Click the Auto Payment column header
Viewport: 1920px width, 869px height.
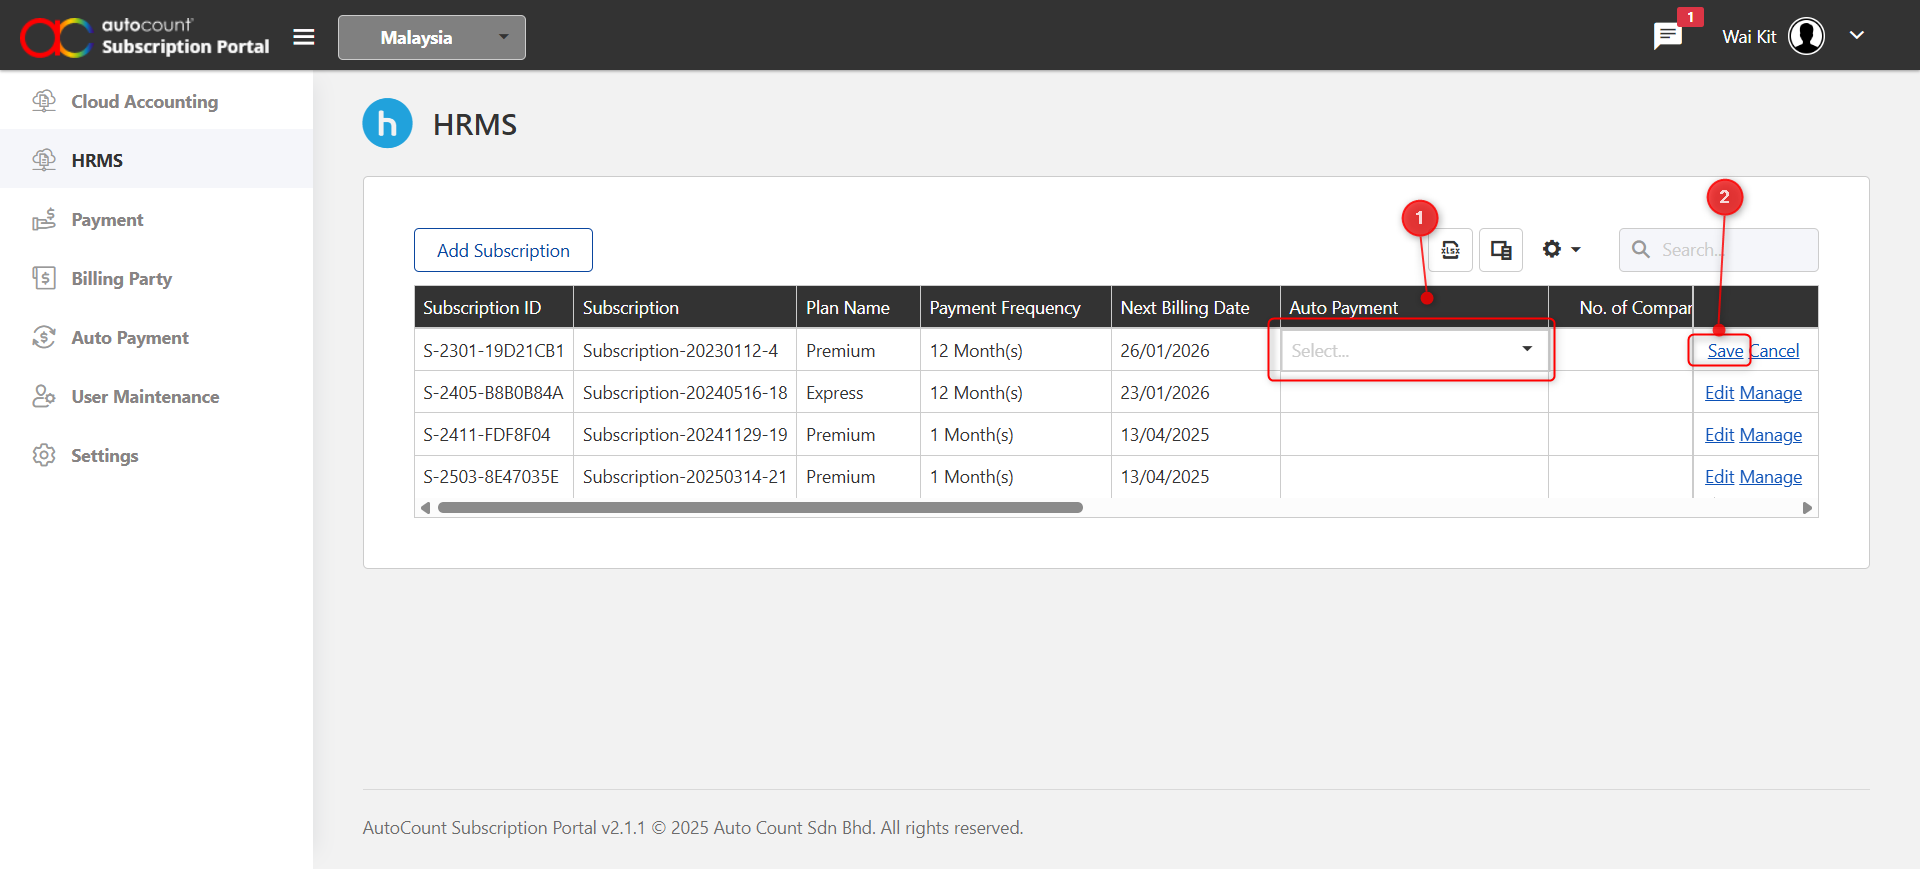pos(1414,307)
